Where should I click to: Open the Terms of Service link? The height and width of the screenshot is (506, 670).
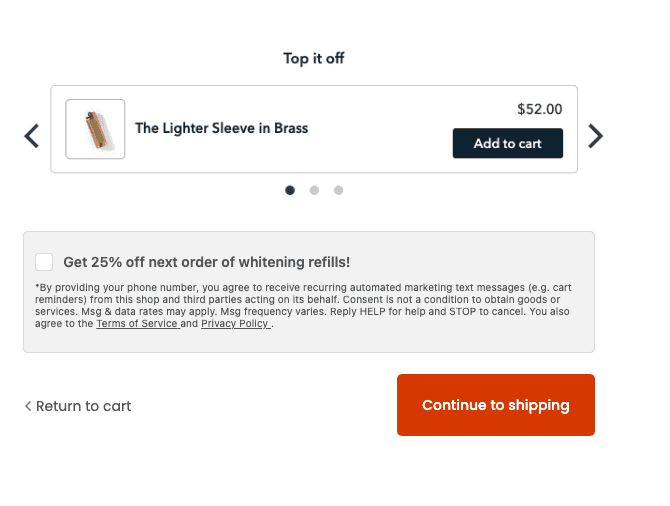(x=137, y=324)
